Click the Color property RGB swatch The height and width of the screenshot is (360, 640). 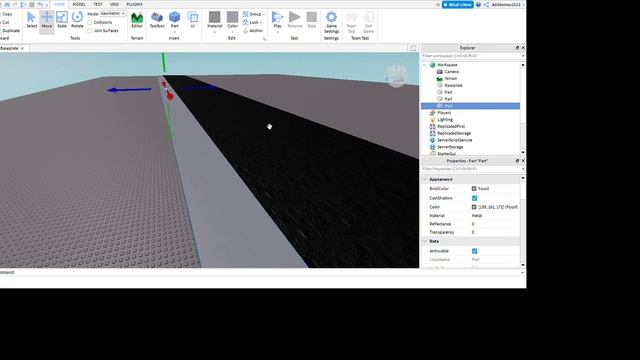click(474, 207)
